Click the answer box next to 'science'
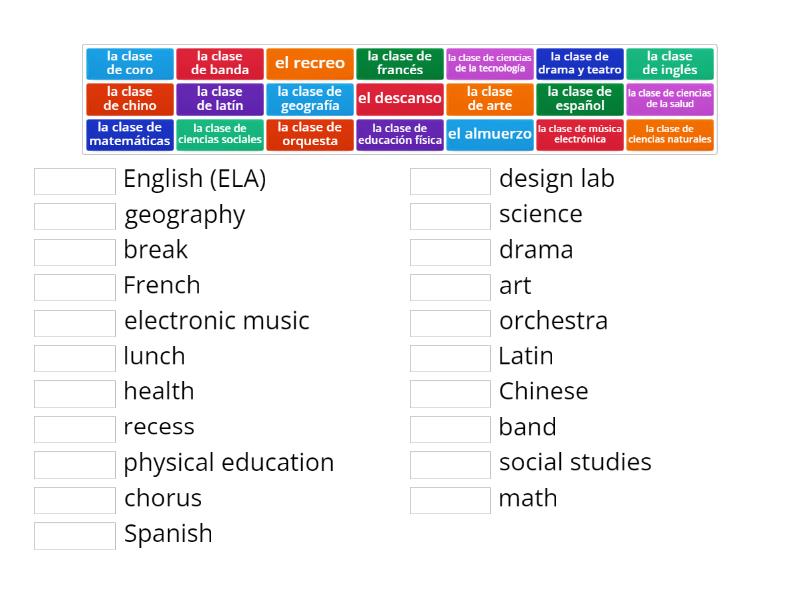 pos(450,215)
